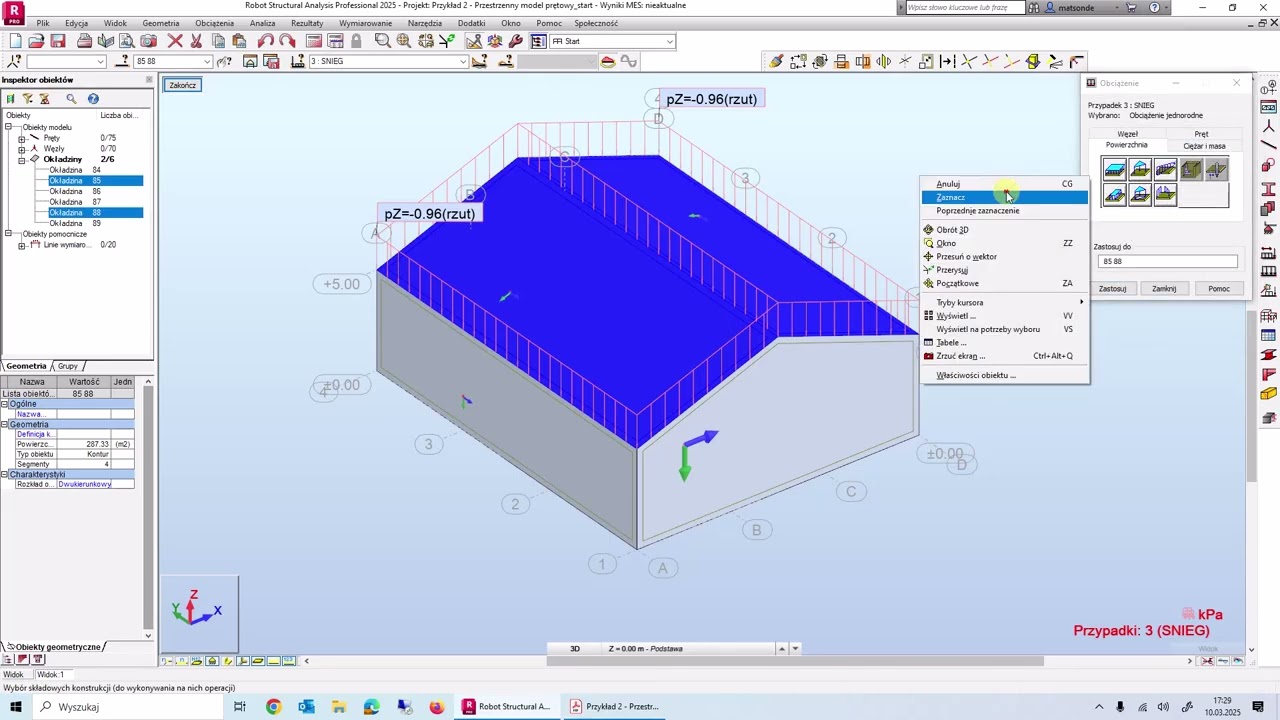Click the Print icon in the toolbar

(x=85, y=41)
